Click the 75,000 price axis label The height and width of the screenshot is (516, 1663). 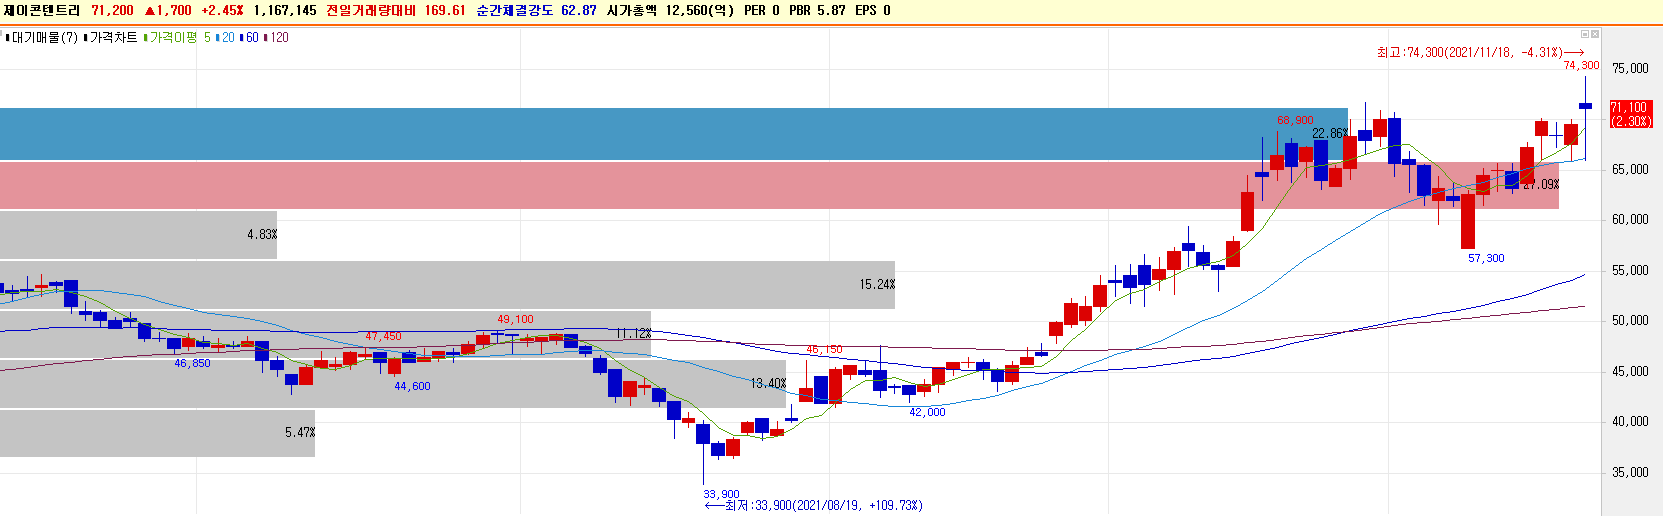[1630, 68]
